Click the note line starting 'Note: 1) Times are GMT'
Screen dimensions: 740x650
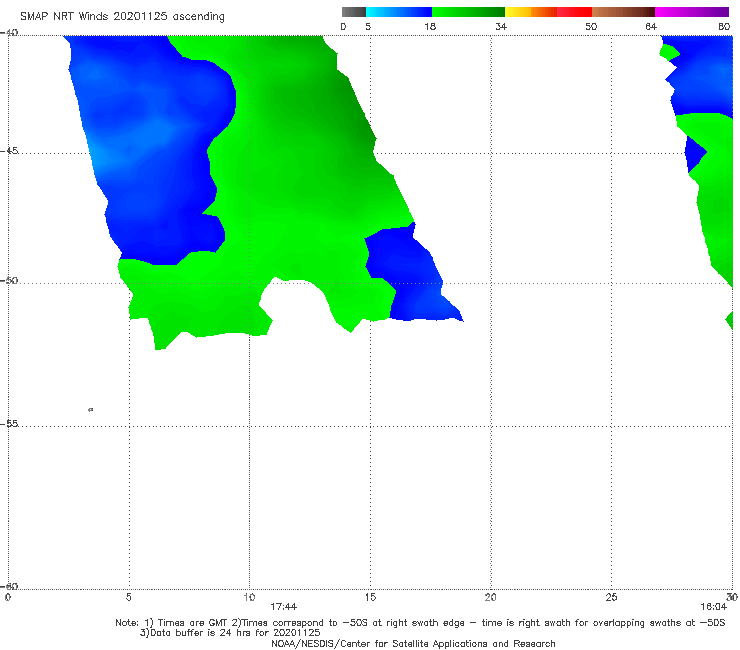coord(420,623)
